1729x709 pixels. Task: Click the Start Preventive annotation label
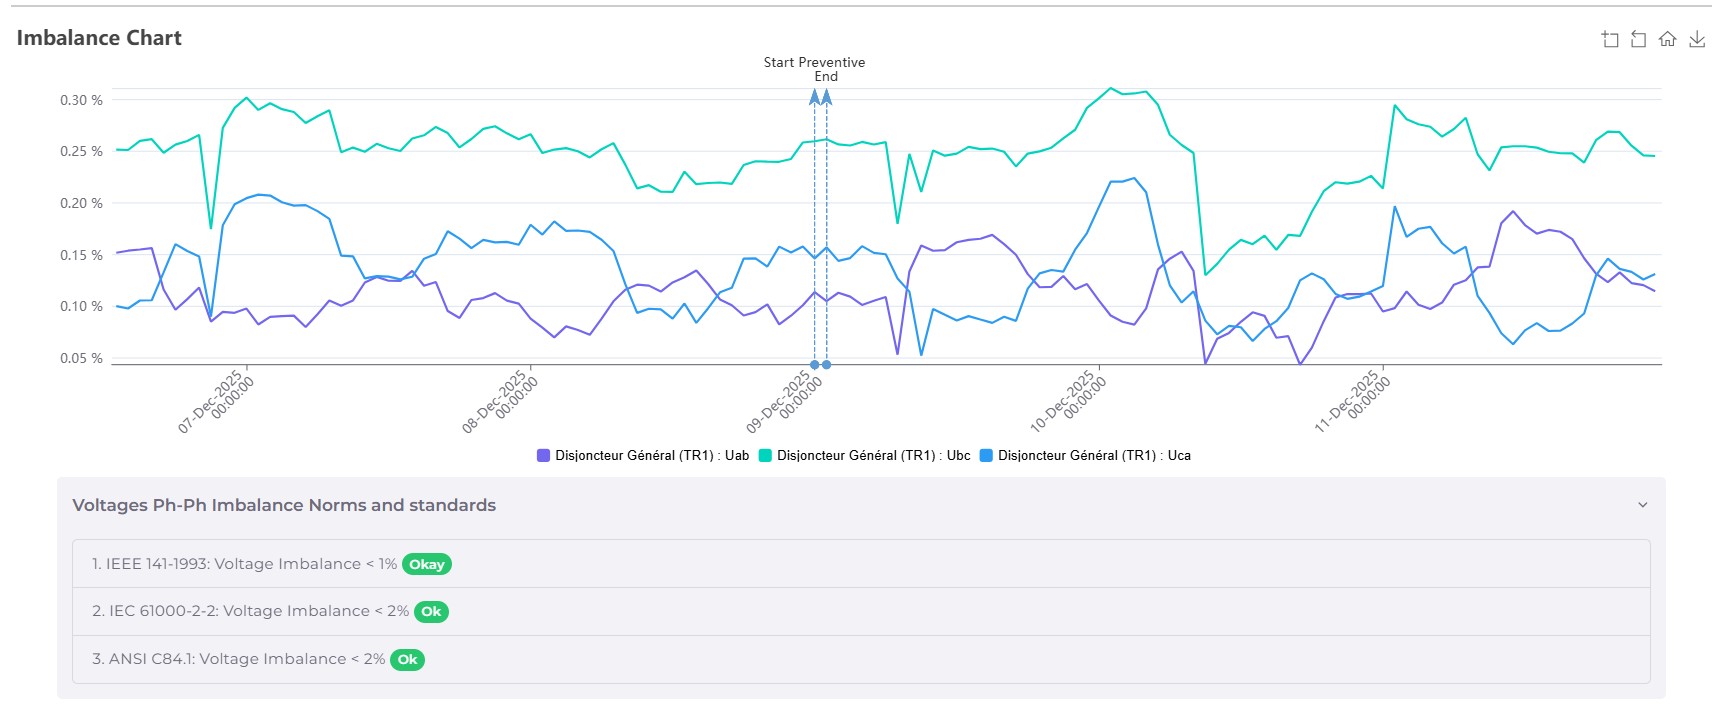click(814, 62)
